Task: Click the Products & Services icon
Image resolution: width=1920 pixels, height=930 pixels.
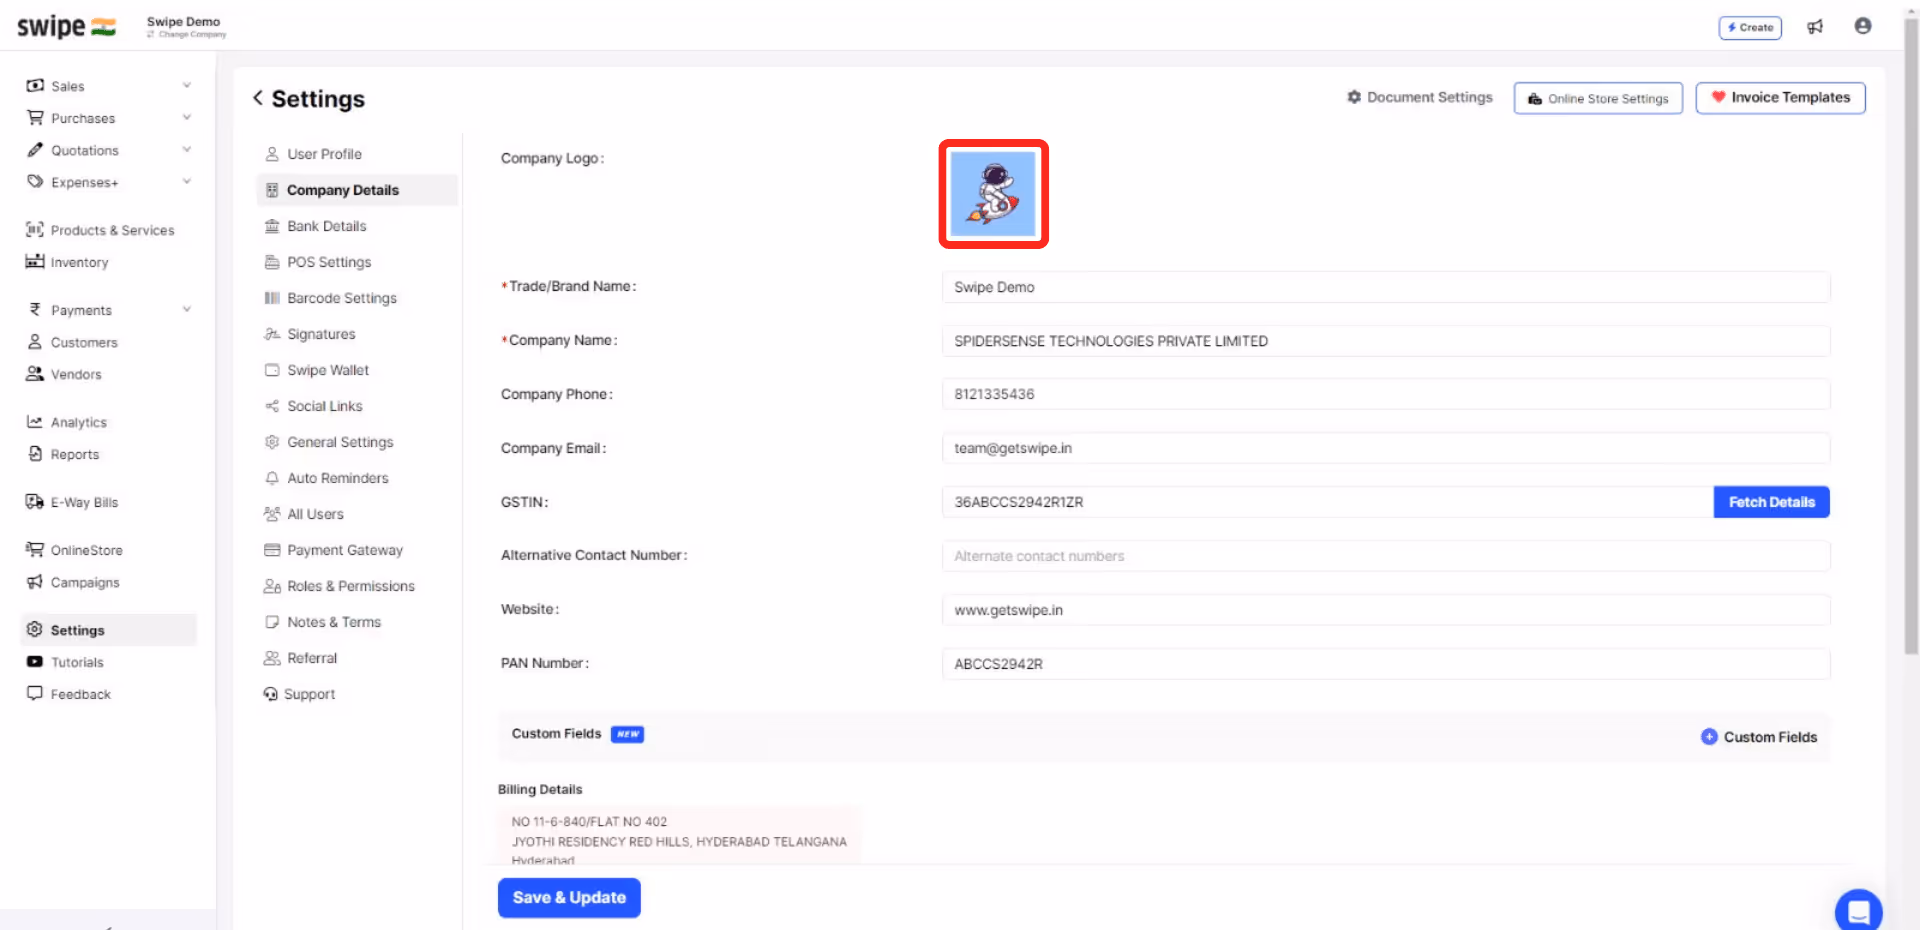Action: (35, 230)
